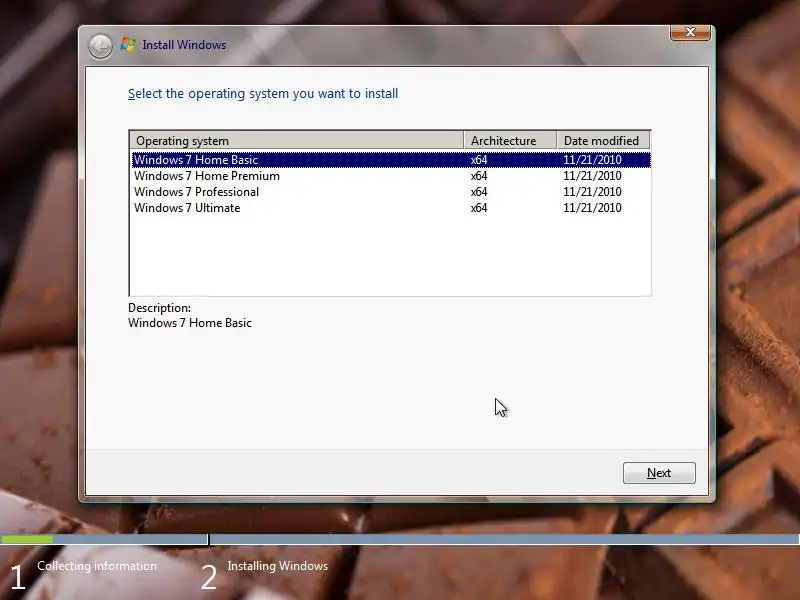The image size is (800, 600).
Task: Click x64 in the Home Basic row
Action: click(479, 160)
